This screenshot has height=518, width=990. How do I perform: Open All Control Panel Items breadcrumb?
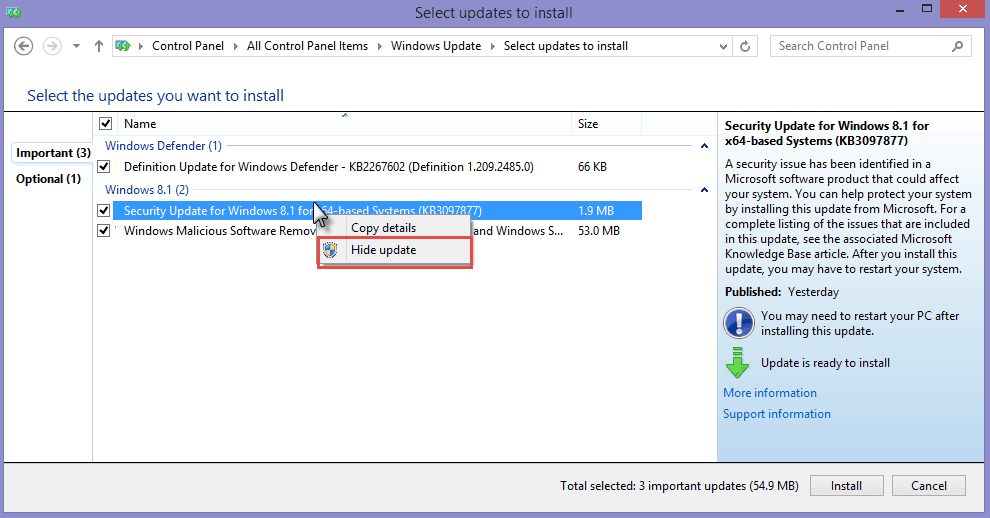pos(307,46)
